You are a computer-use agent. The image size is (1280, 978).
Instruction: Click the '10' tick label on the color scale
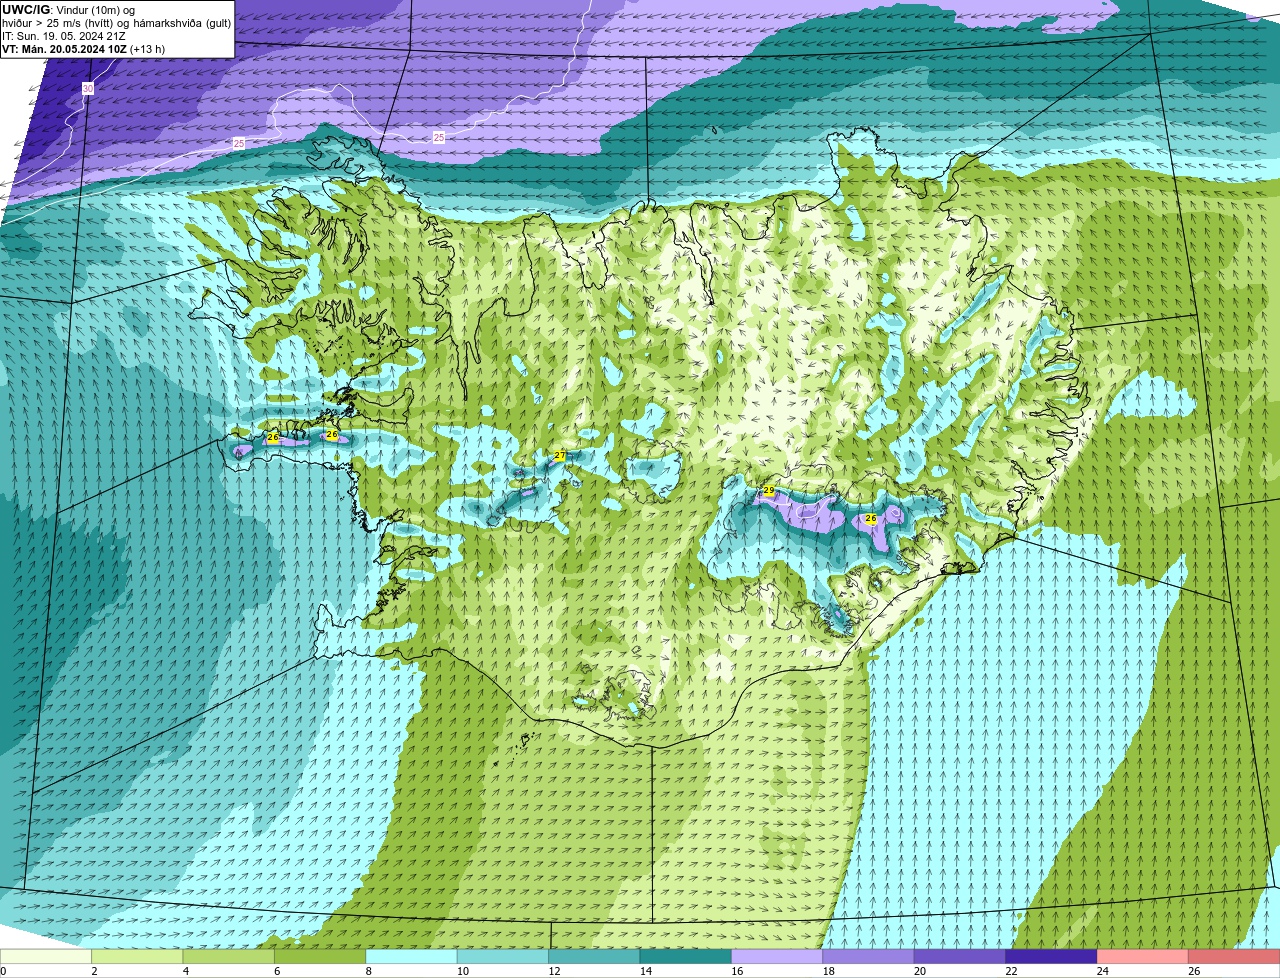coord(462,971)
